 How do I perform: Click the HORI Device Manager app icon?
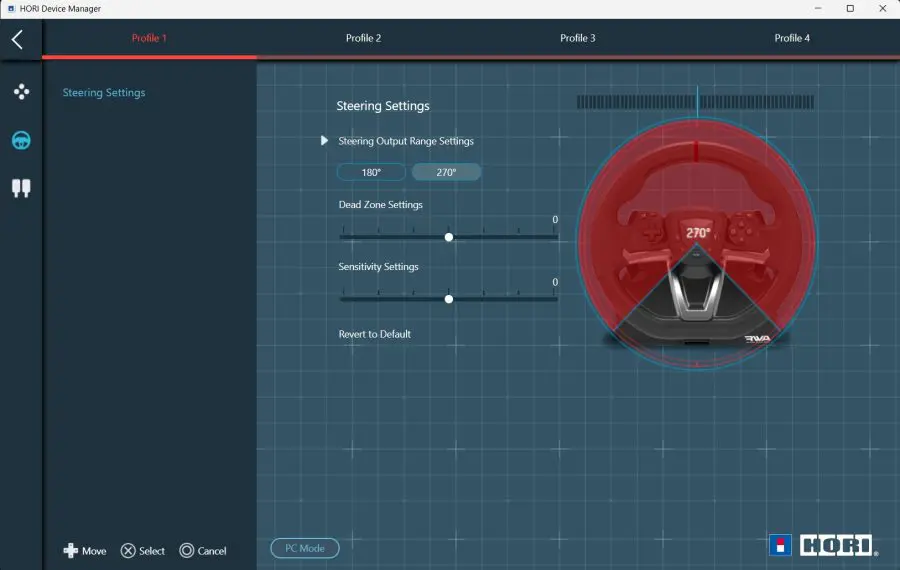click(x=11, y=9)
